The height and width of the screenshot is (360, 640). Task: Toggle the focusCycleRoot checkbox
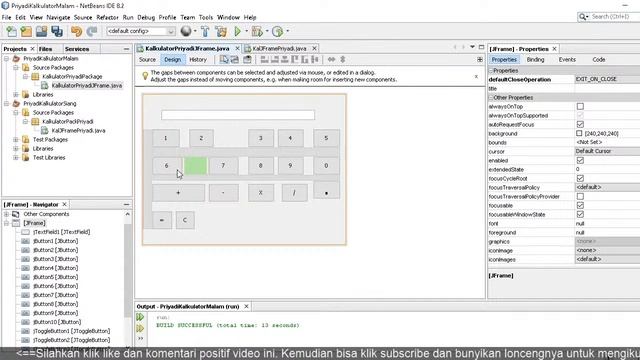click(580, 178)
